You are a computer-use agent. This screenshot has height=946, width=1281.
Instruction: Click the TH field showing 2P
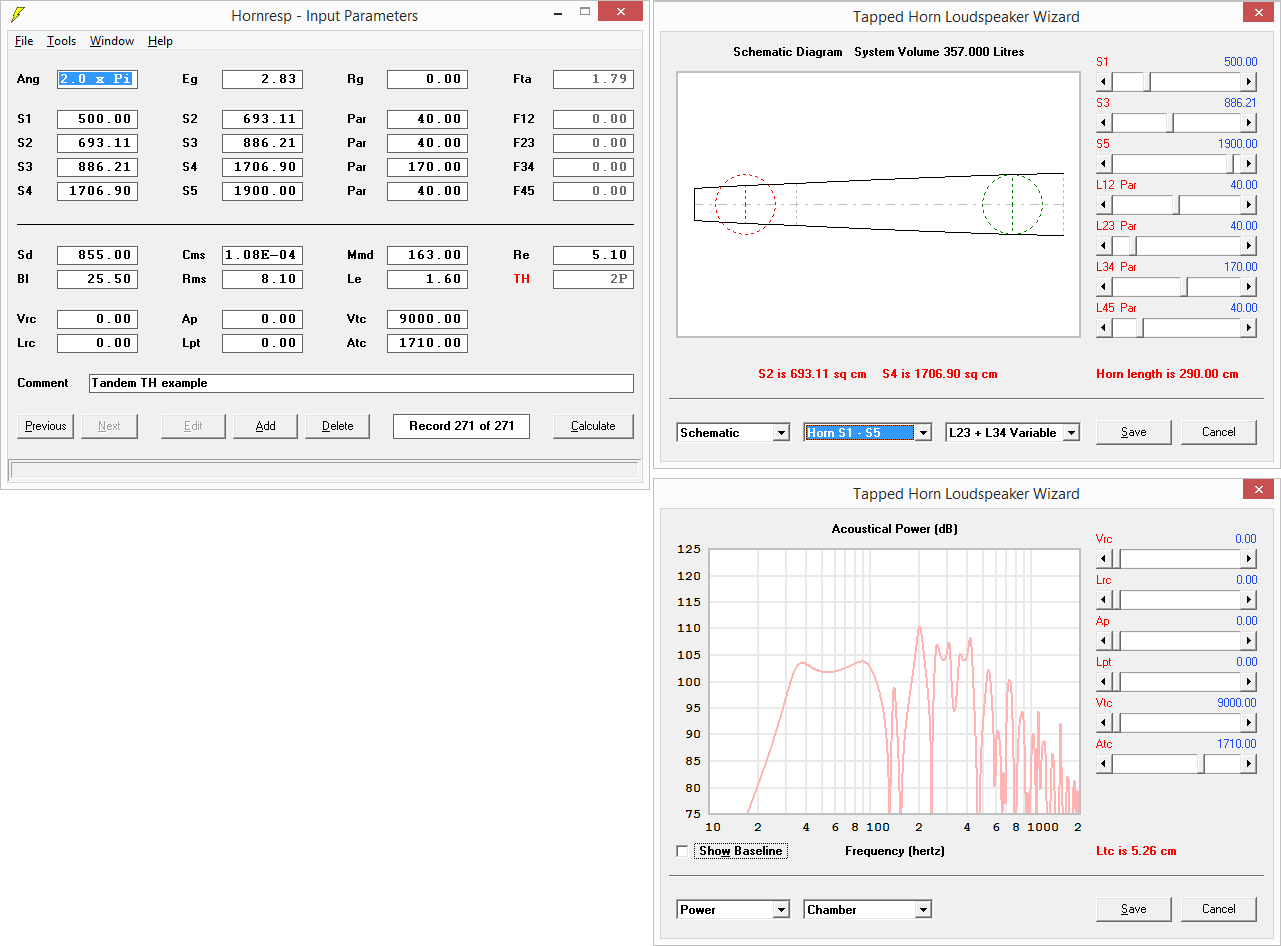coord(593,279)
